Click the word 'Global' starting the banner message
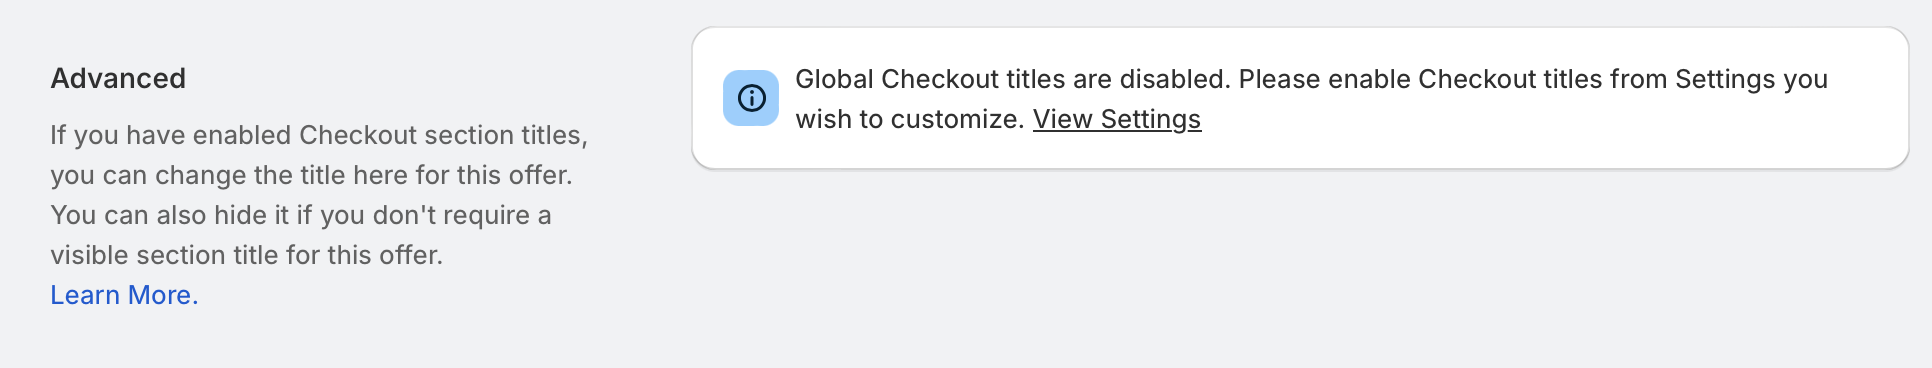Screen dimensions: 1932x368 834,79
